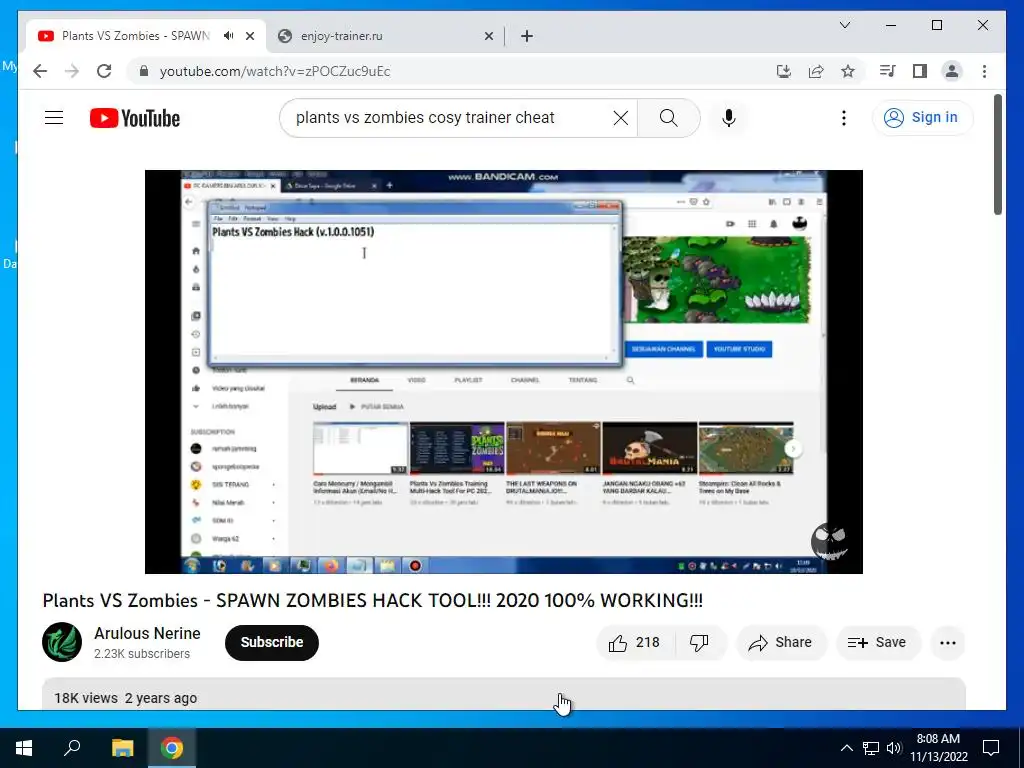The width and height of the screenshot is (1024, 768).
Task: View site info via the padlock
Action: point(144,71)
